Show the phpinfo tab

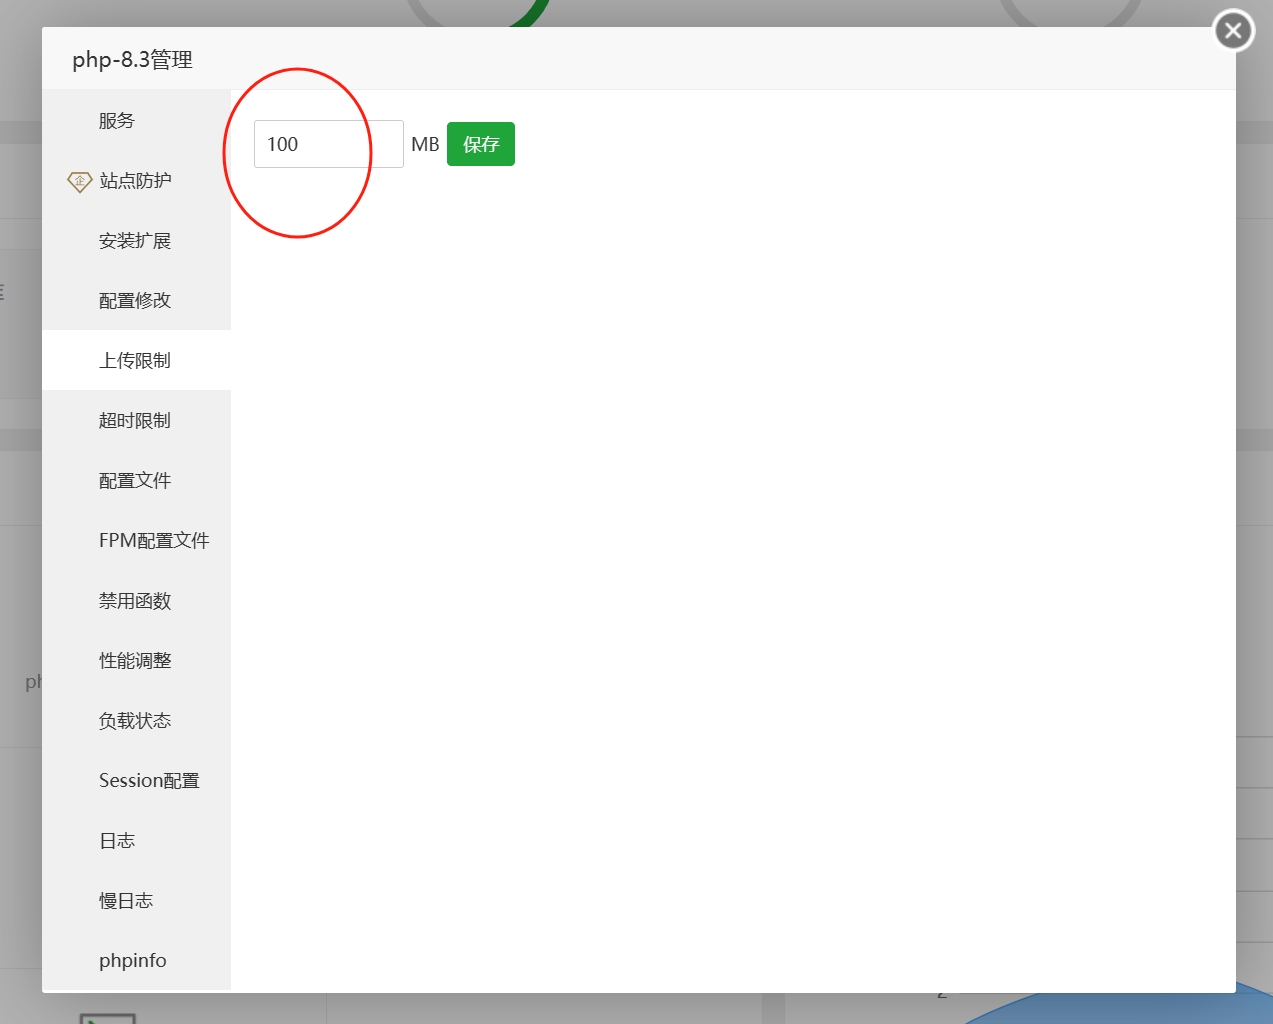click(136, 960)
